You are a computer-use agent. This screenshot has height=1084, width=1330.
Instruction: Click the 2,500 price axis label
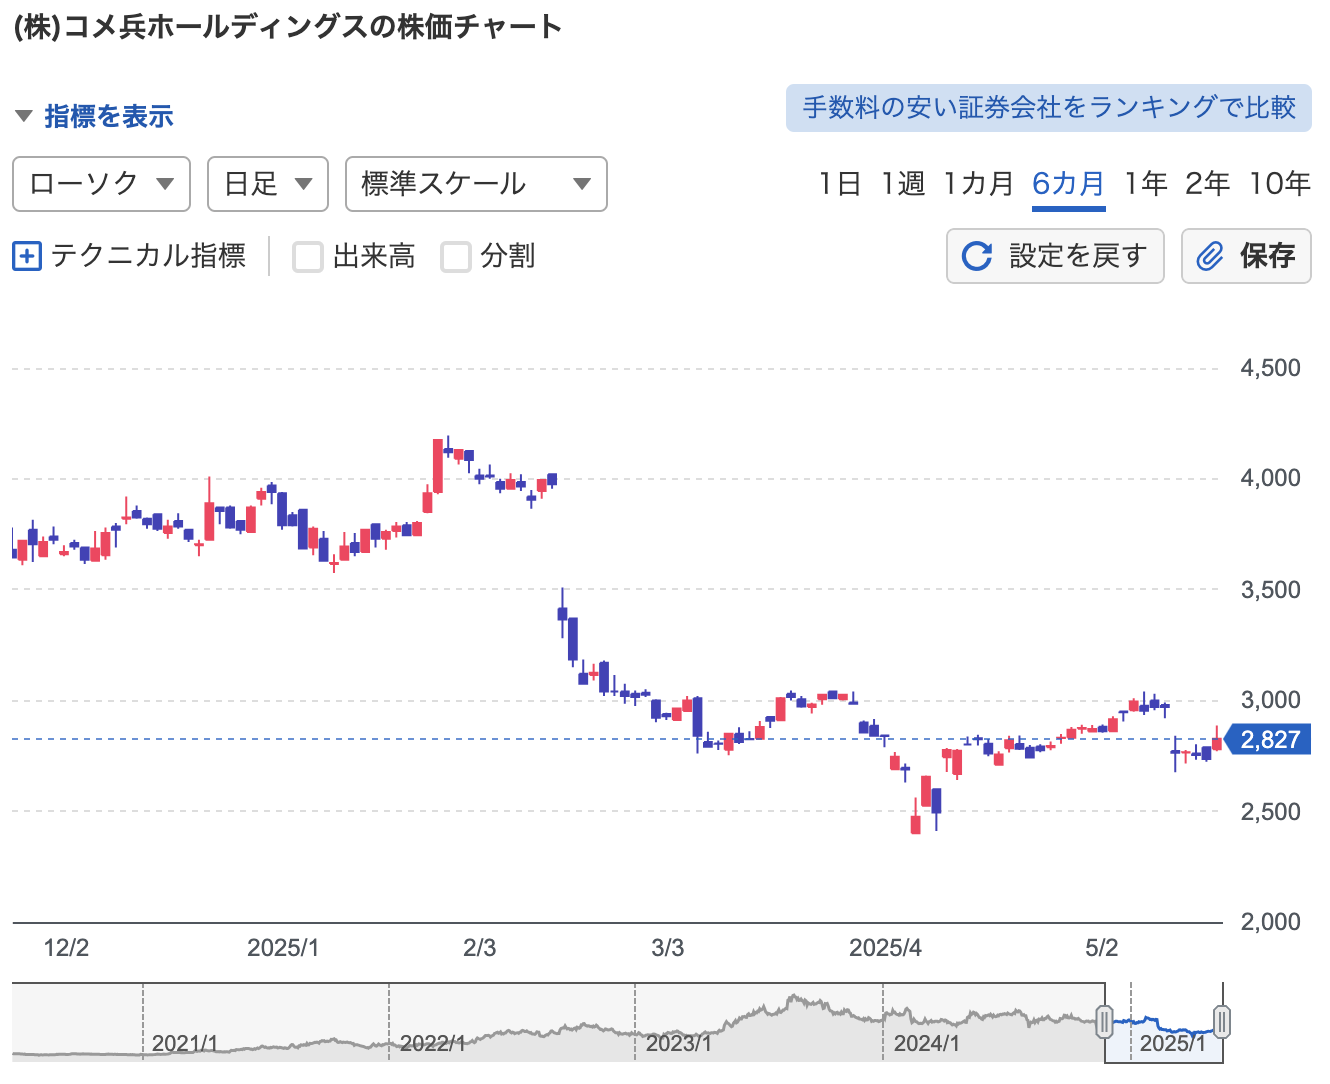pyautogui.click(x=1271, y=812)
